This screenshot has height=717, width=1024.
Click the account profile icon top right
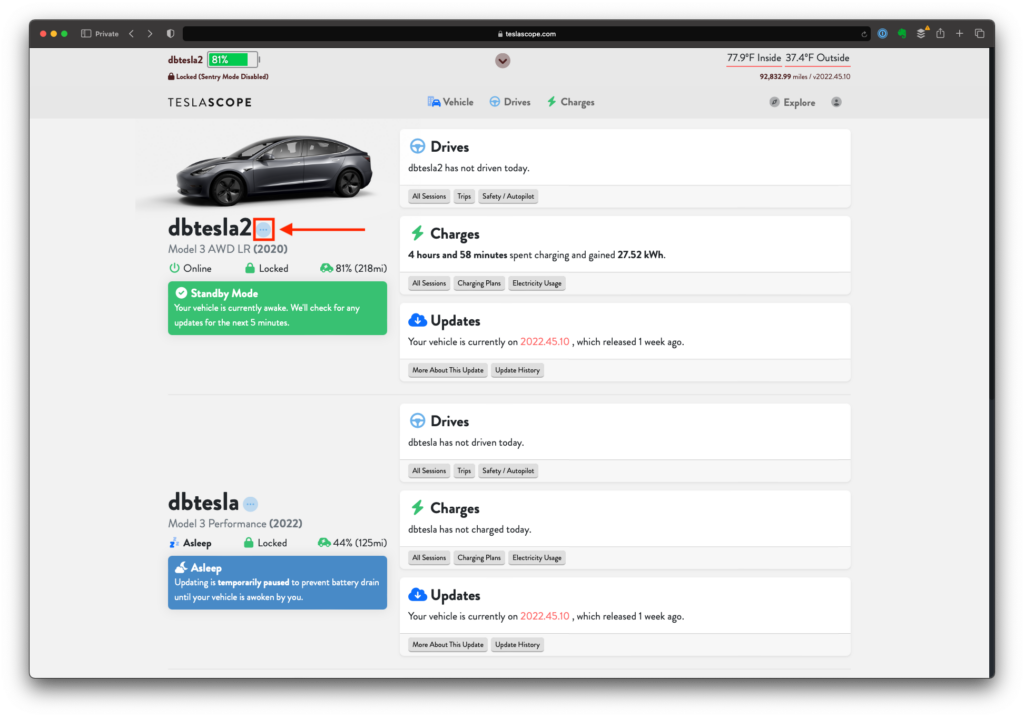(836, 101)
